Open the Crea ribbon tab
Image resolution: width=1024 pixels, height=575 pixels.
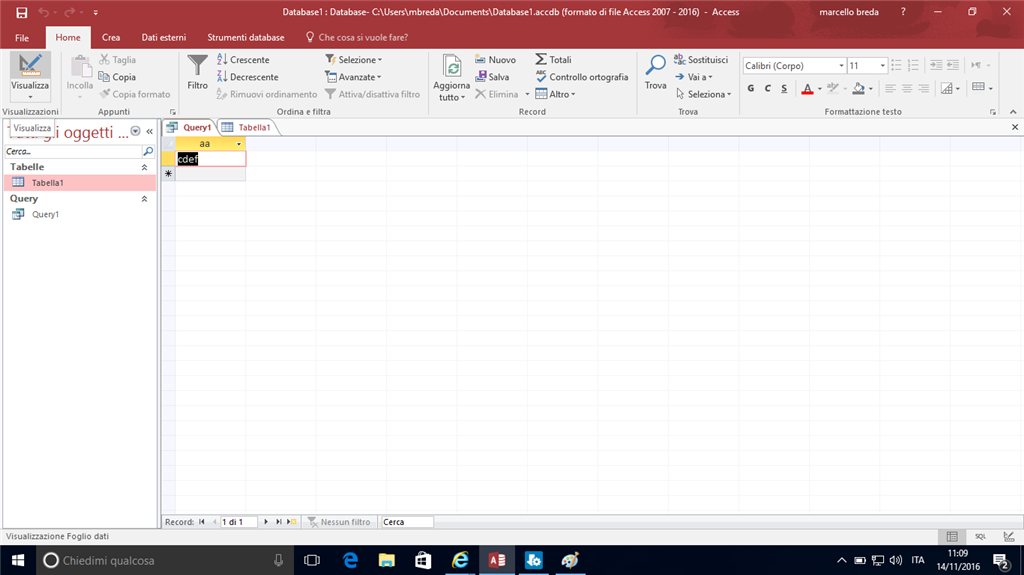pyautogui.click(x=111, y=37)
